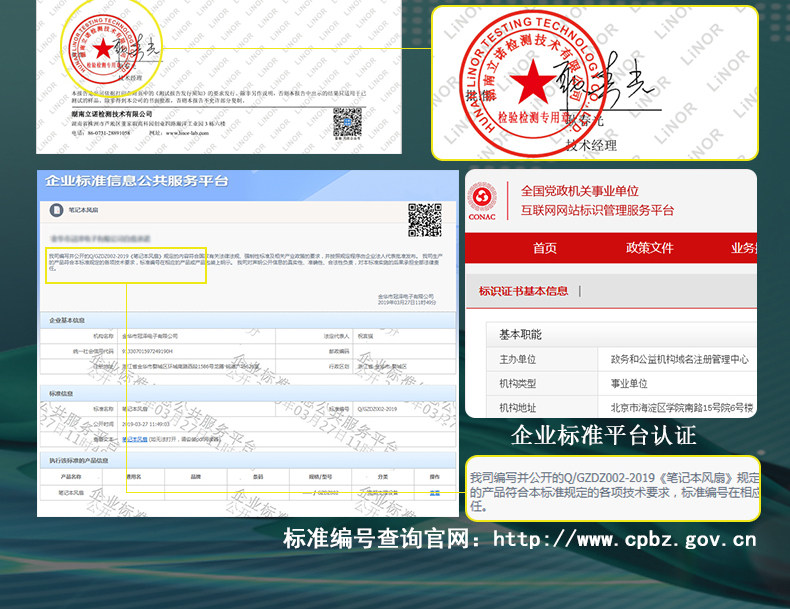Click the small red stamp on test report
Screen dimensions: 790x609
102,49
